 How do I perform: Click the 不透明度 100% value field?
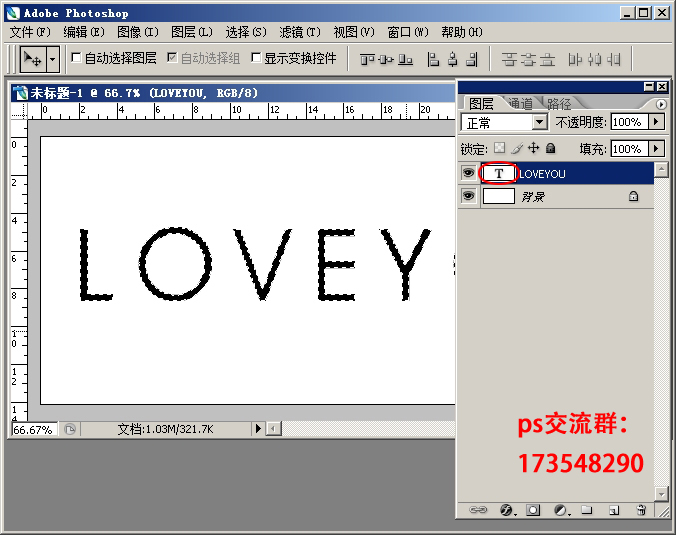pyautogui.click(x=629, y=122)
